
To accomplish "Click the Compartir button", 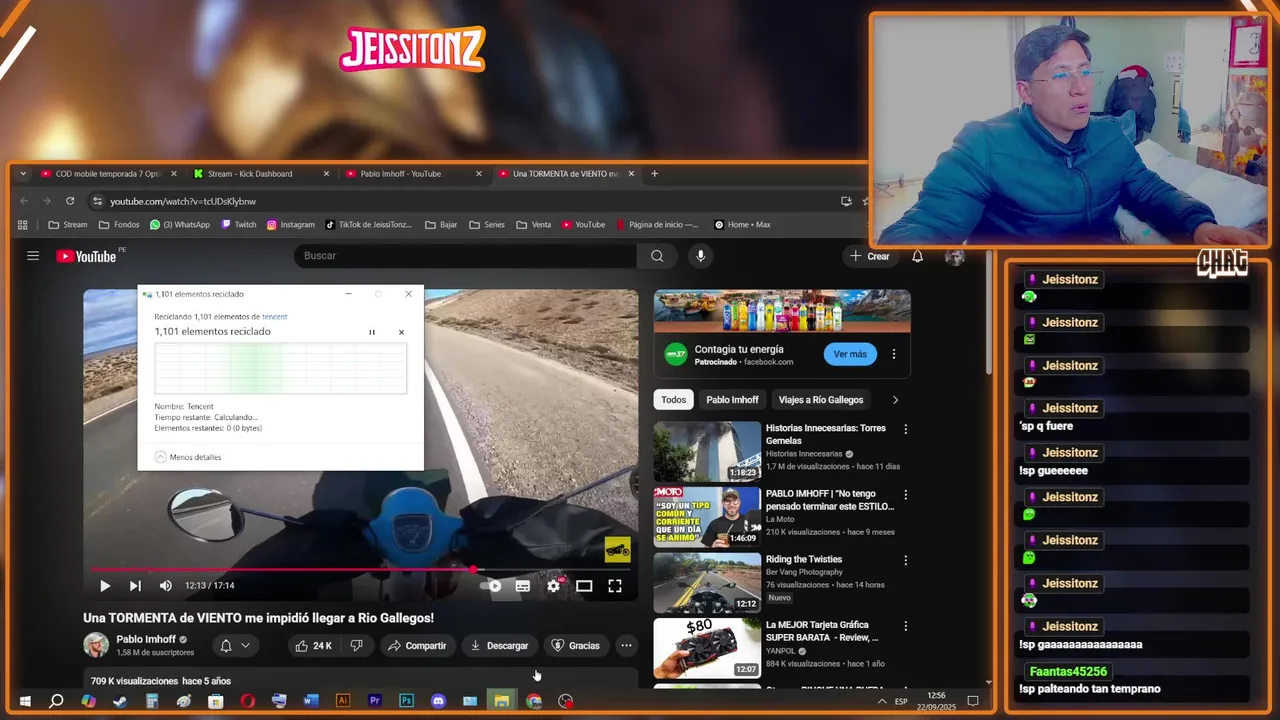I will [x=417, y=646].
